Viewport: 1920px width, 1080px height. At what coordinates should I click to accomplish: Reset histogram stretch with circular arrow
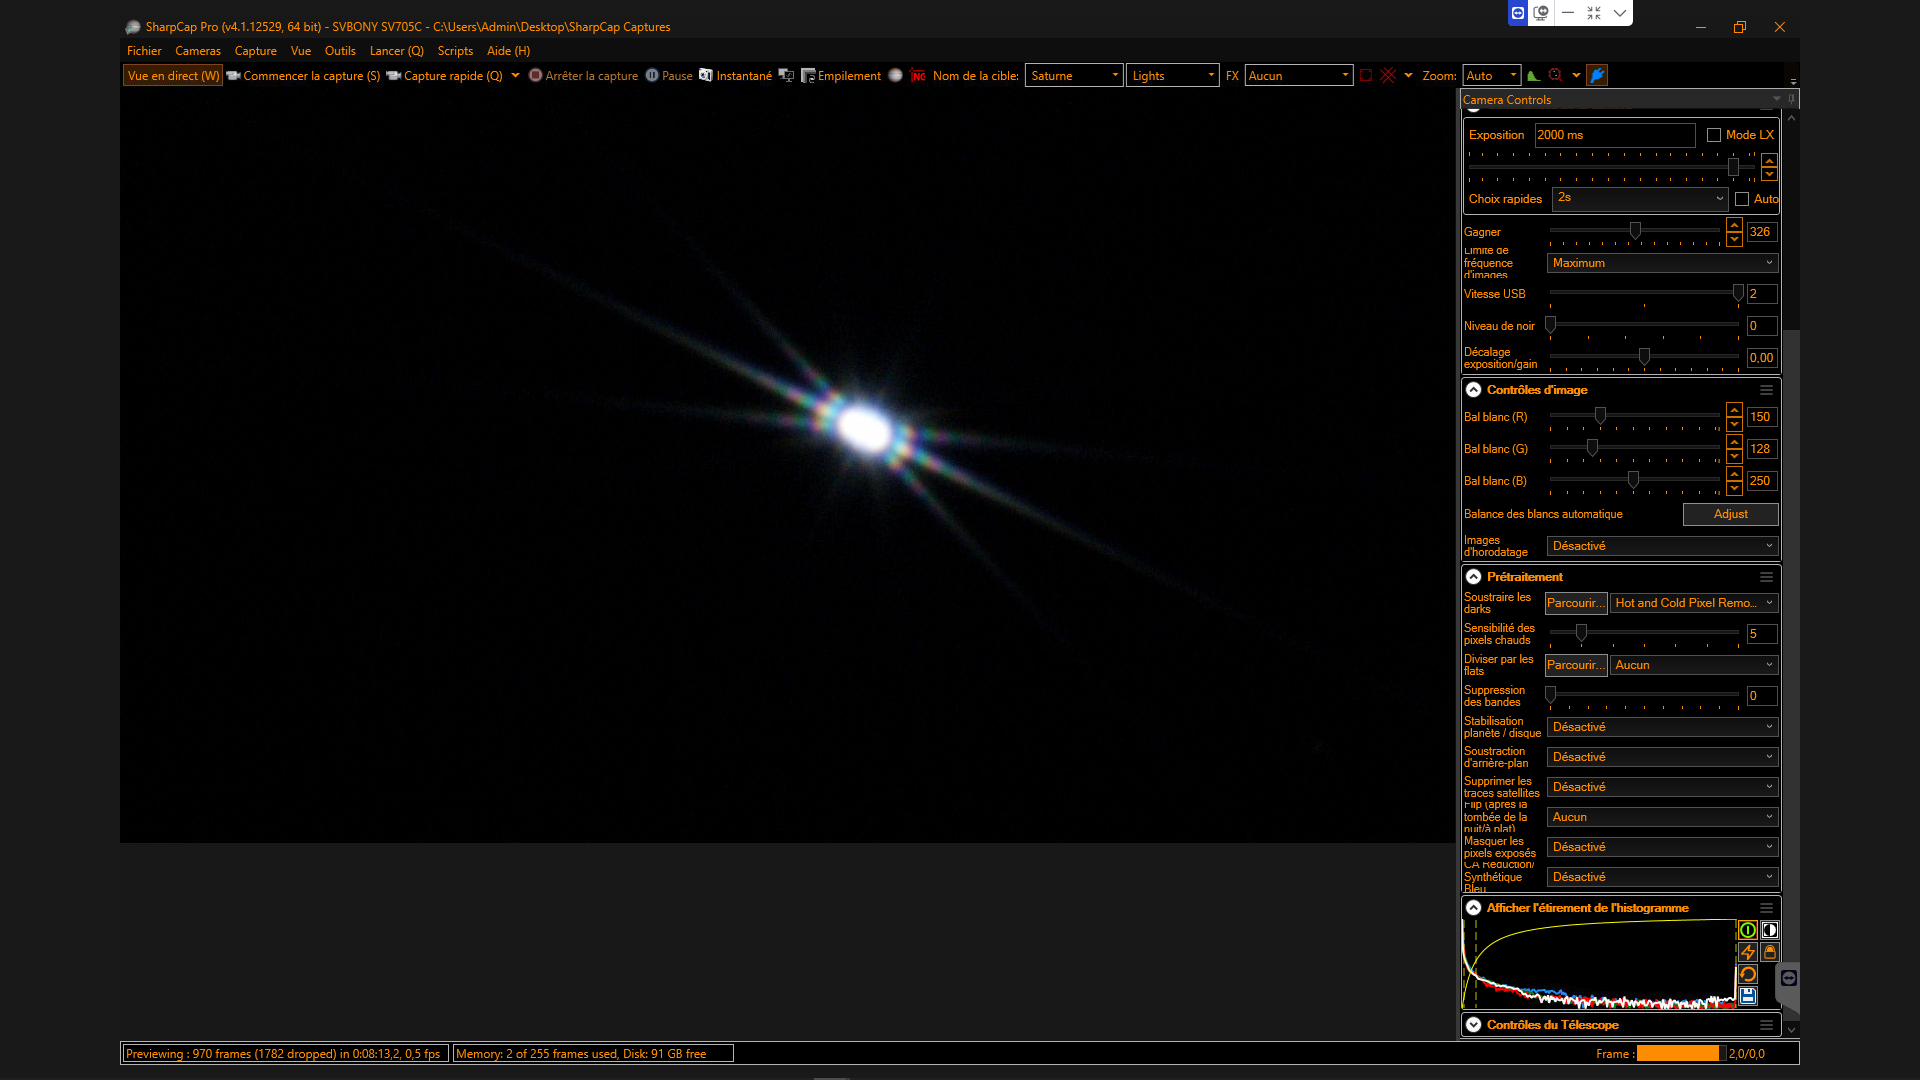(1747, 974)
